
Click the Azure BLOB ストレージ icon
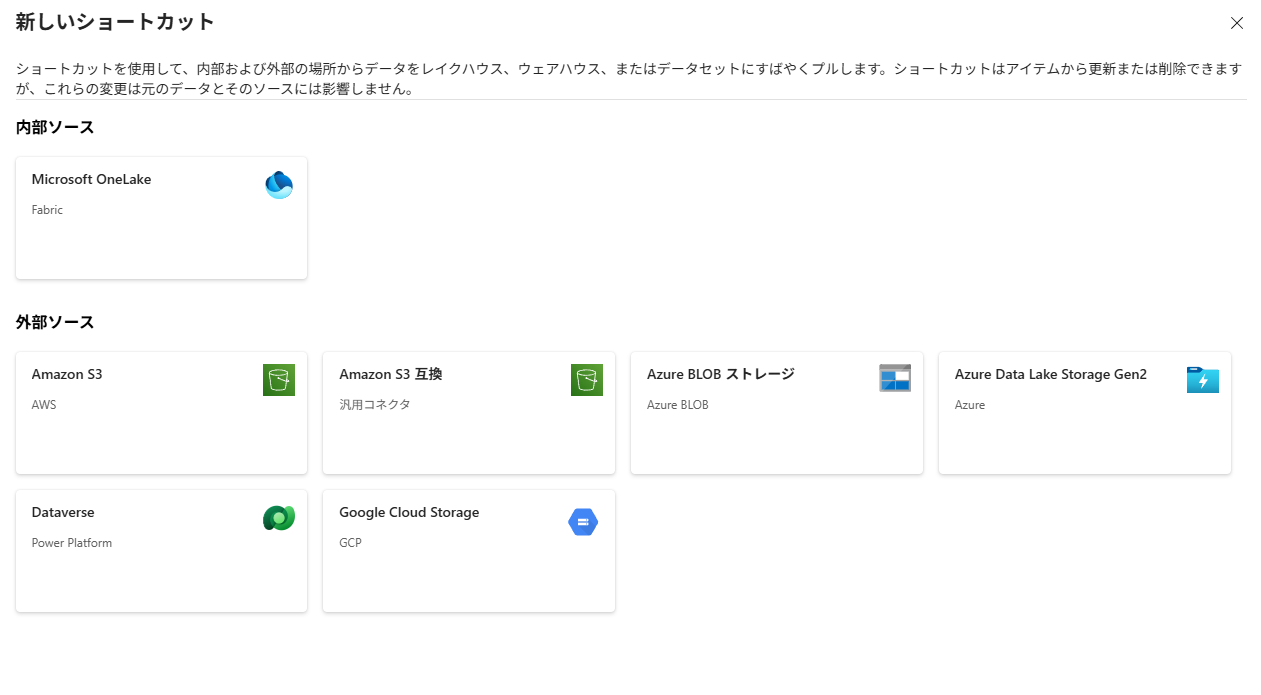point(895,378)
